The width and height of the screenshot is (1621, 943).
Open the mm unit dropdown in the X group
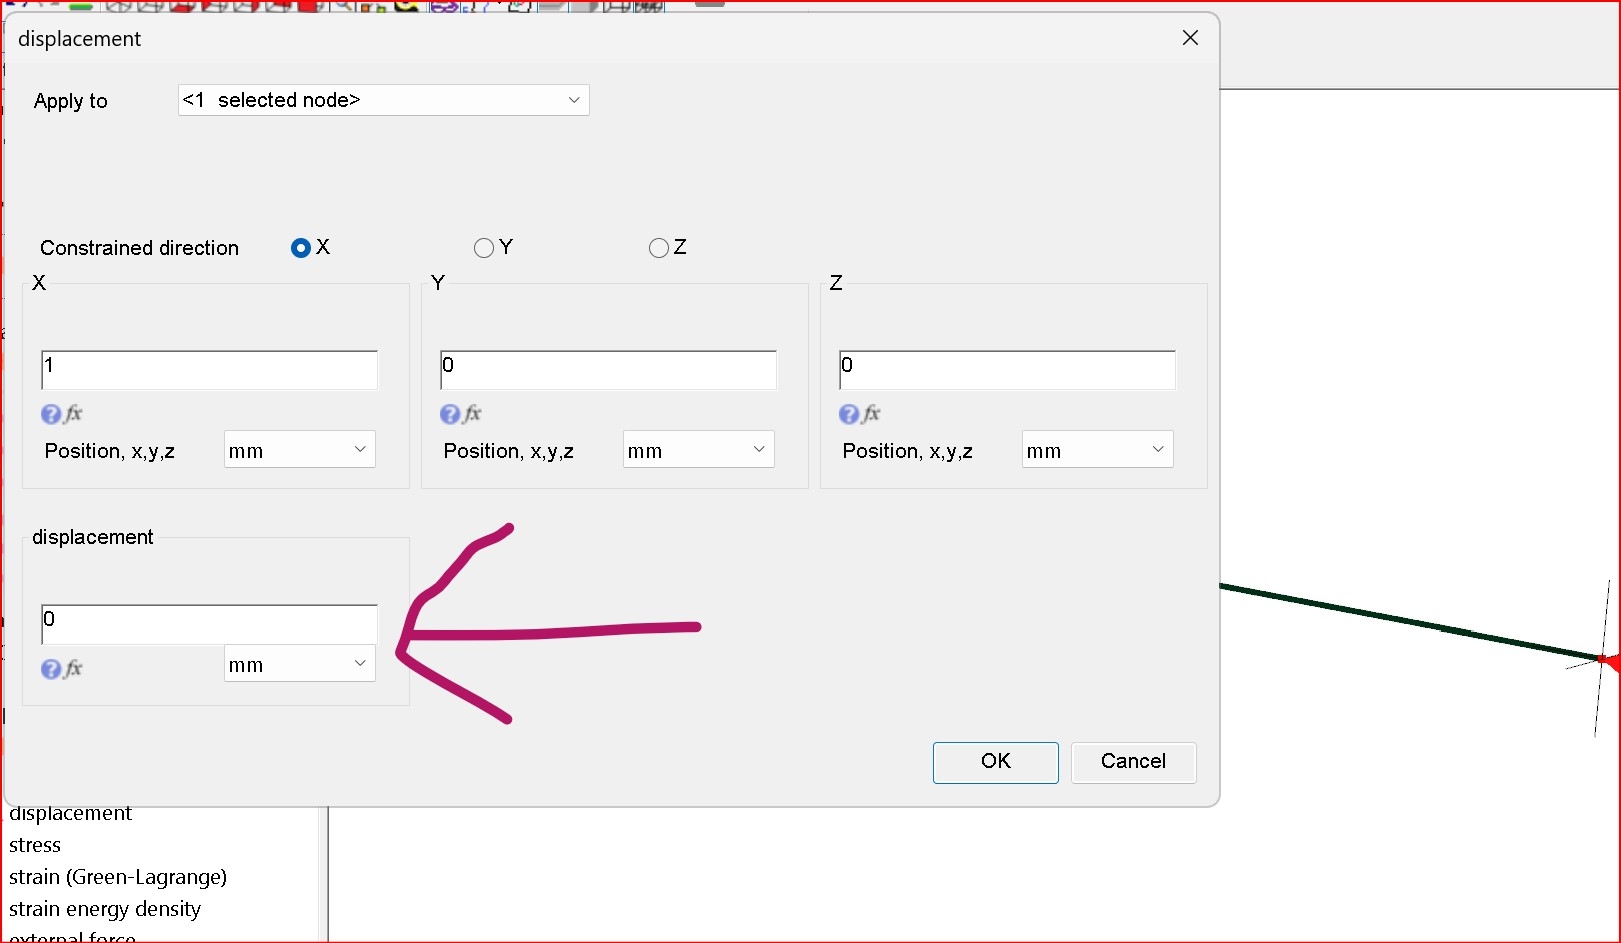pyautogui.click(x=299, y=450)
